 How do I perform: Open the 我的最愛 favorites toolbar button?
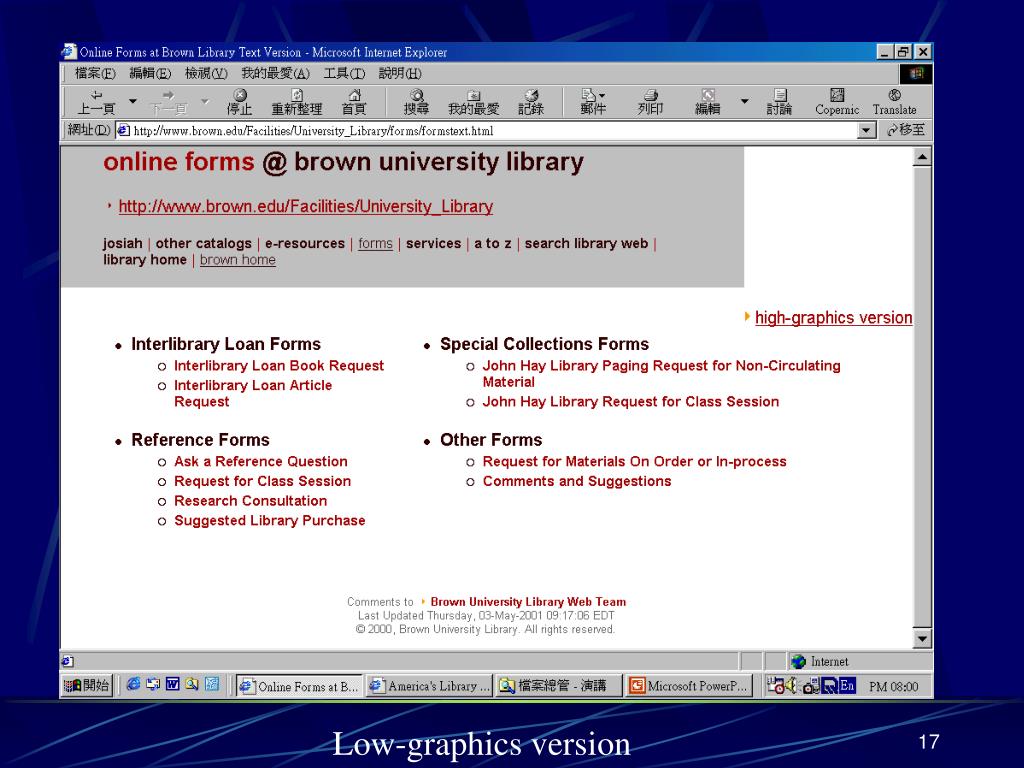coord(473,103)
